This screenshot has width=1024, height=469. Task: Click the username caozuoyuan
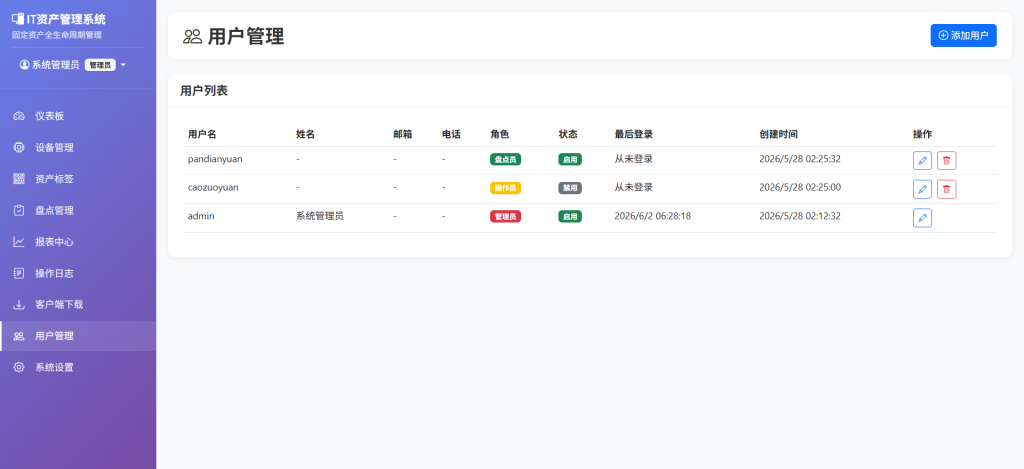213,187
